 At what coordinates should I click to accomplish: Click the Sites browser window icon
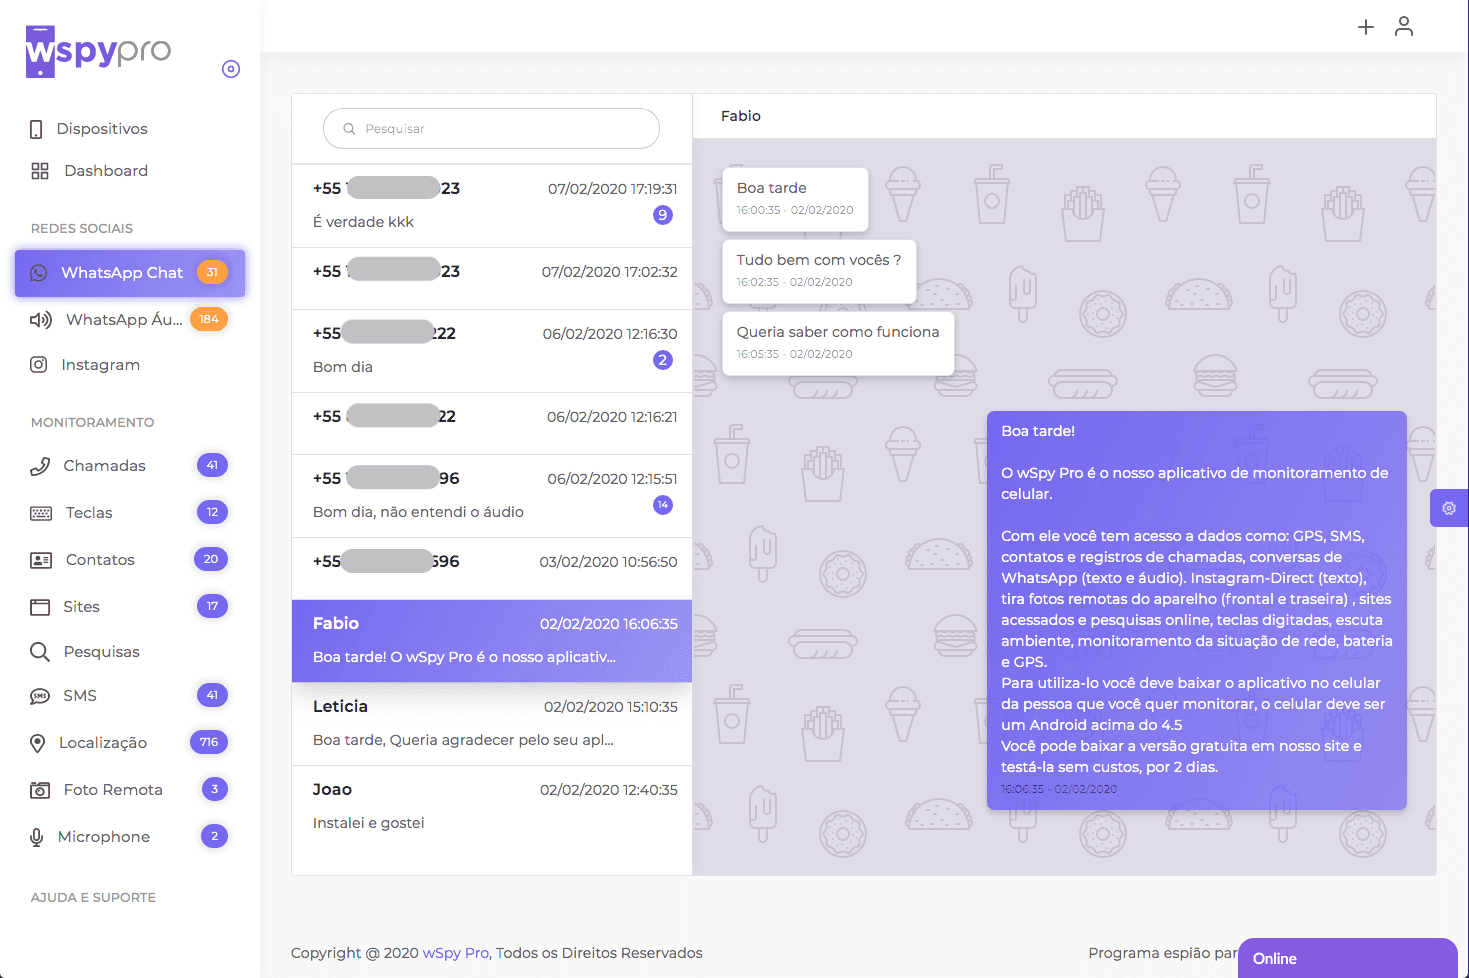(x=40, y=607)
